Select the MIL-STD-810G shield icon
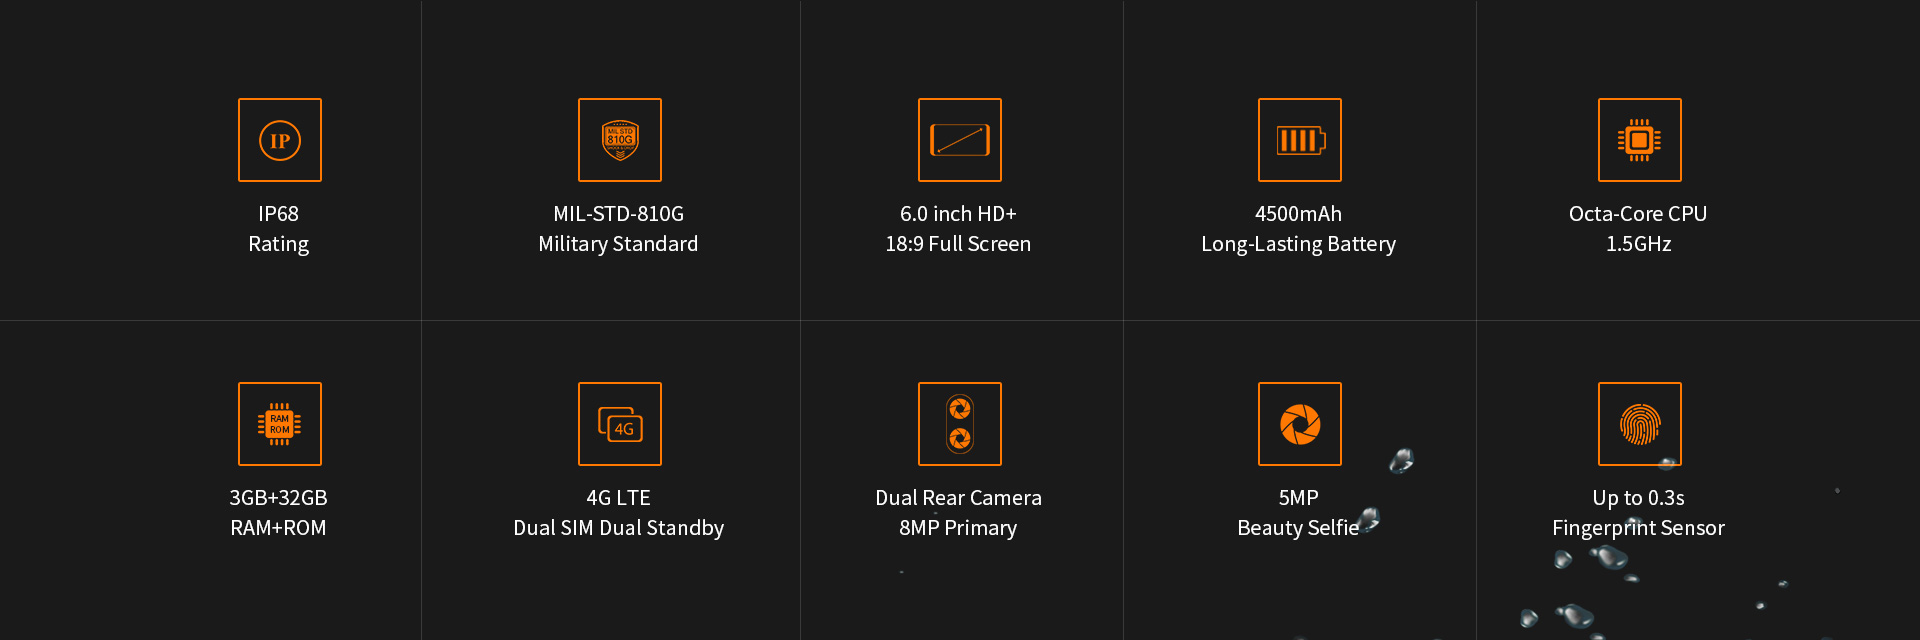This screenshot has height=640, width=1920. [620, 140]
